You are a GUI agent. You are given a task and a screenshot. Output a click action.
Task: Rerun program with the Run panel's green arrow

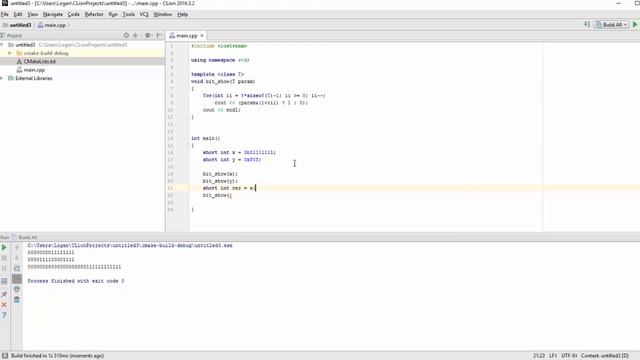(x=4, y=247)
